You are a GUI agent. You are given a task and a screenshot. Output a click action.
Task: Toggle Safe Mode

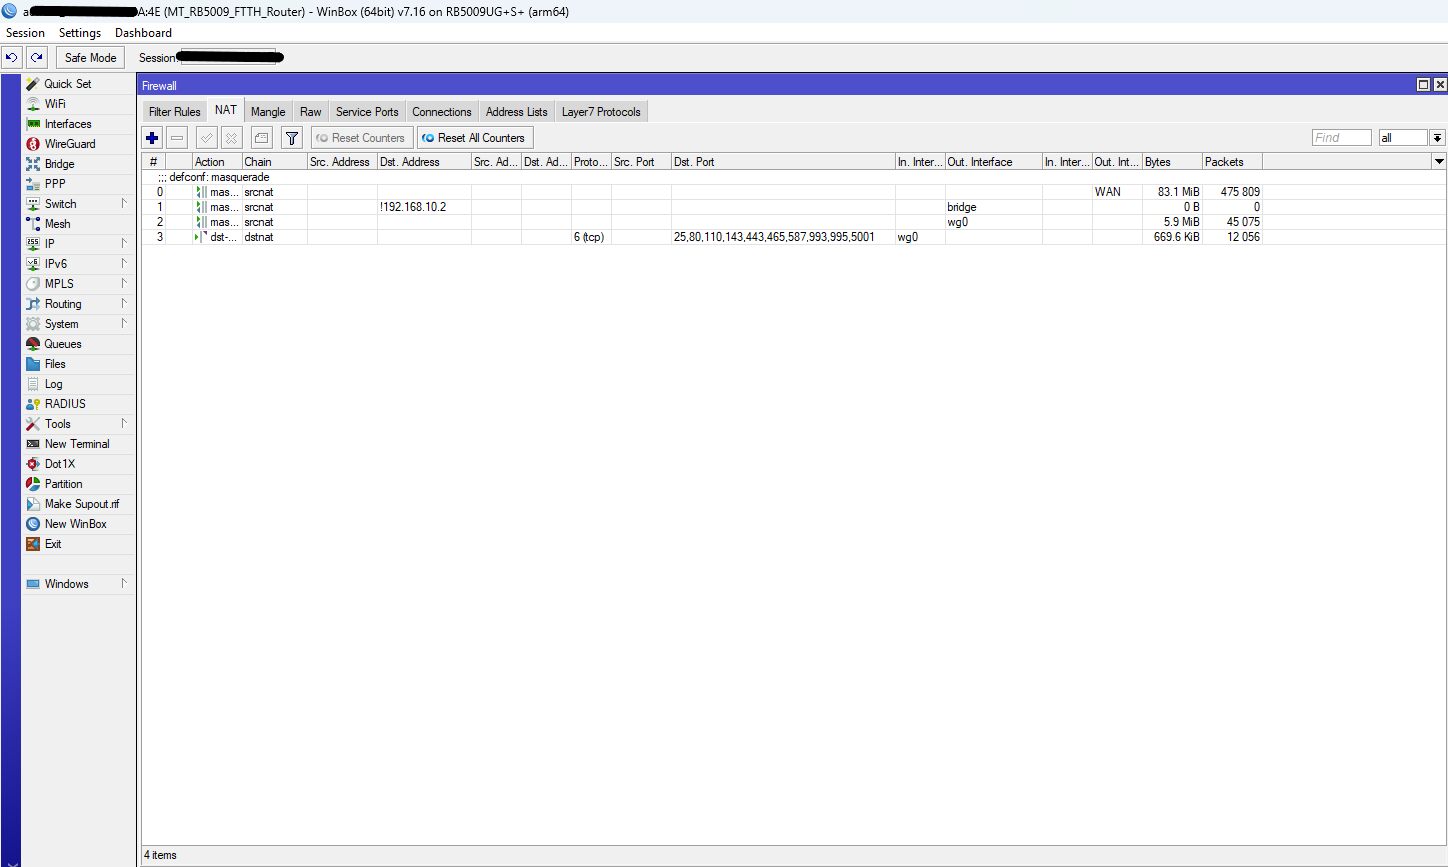coord(90,58)
